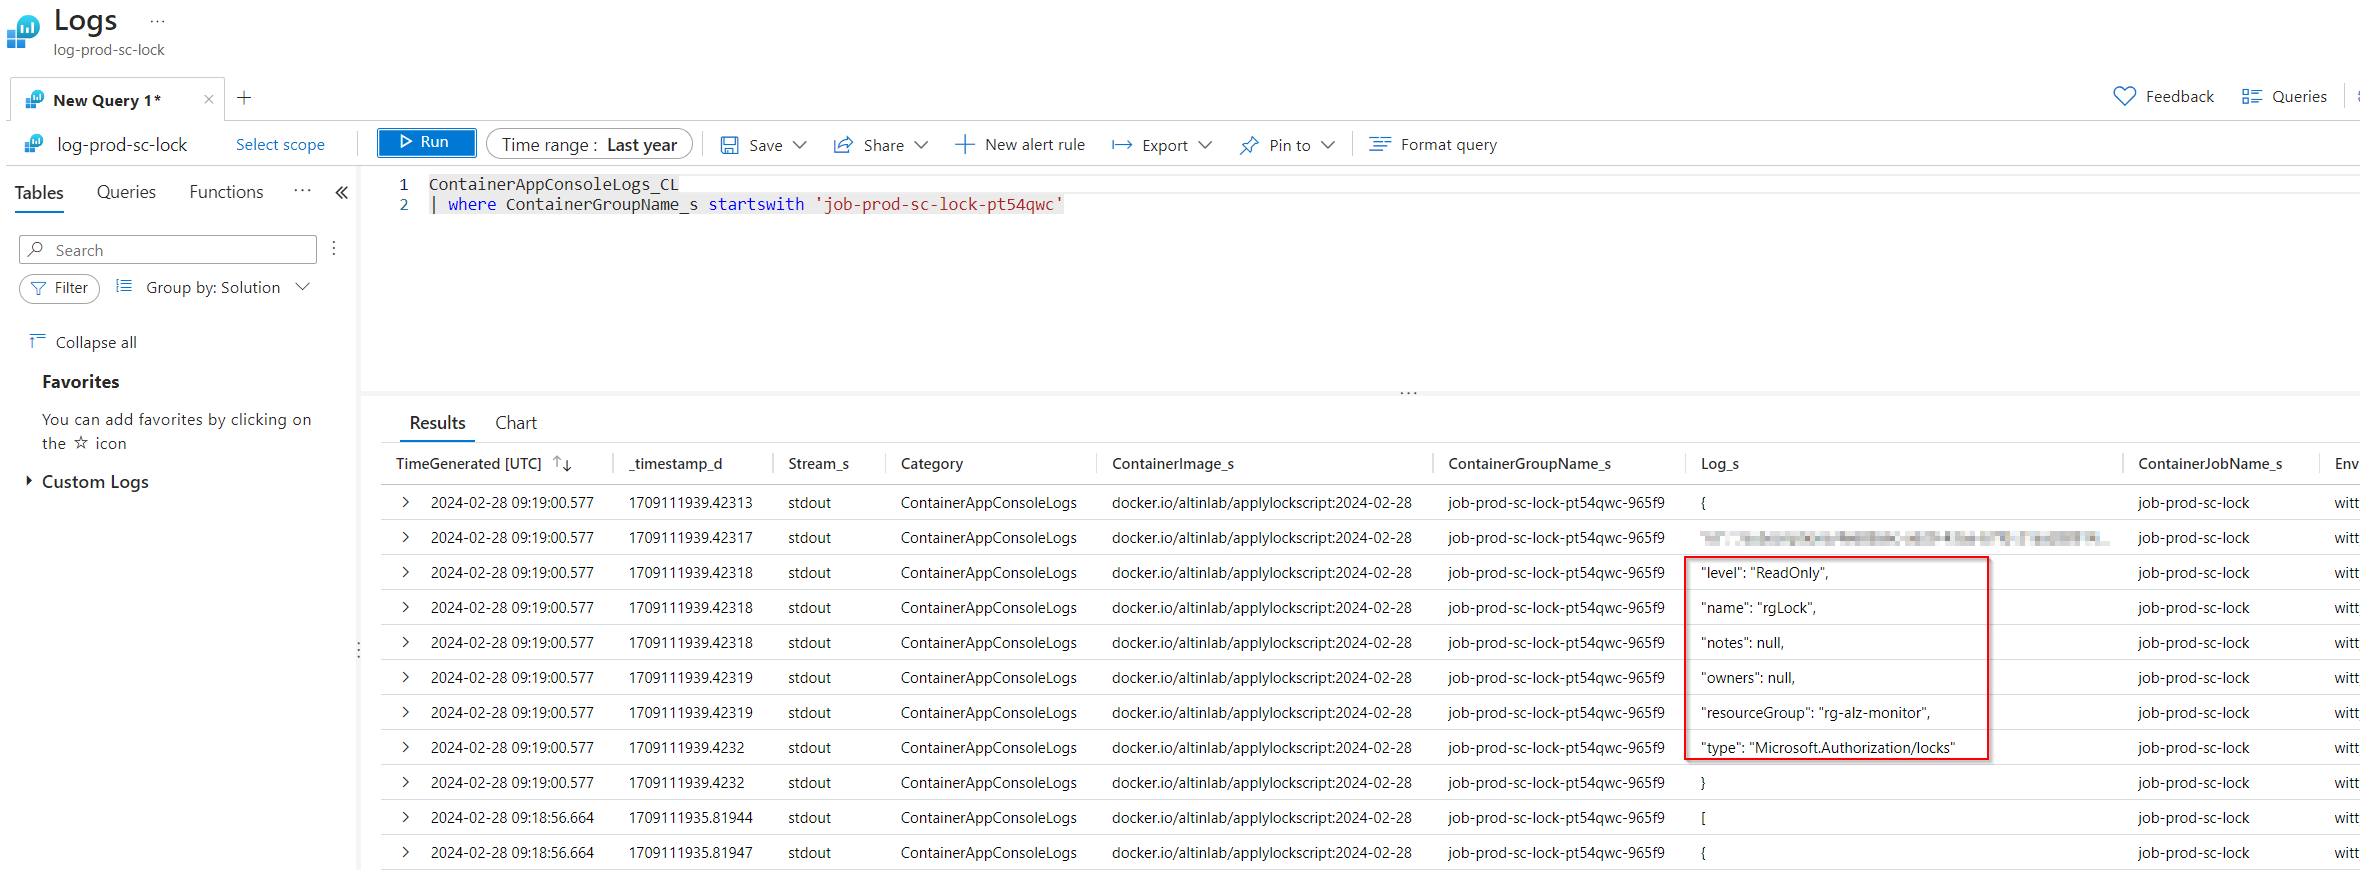Expand the row with "owners": null log
This screenshot has height=870, width=2360.
click(405, 677)
